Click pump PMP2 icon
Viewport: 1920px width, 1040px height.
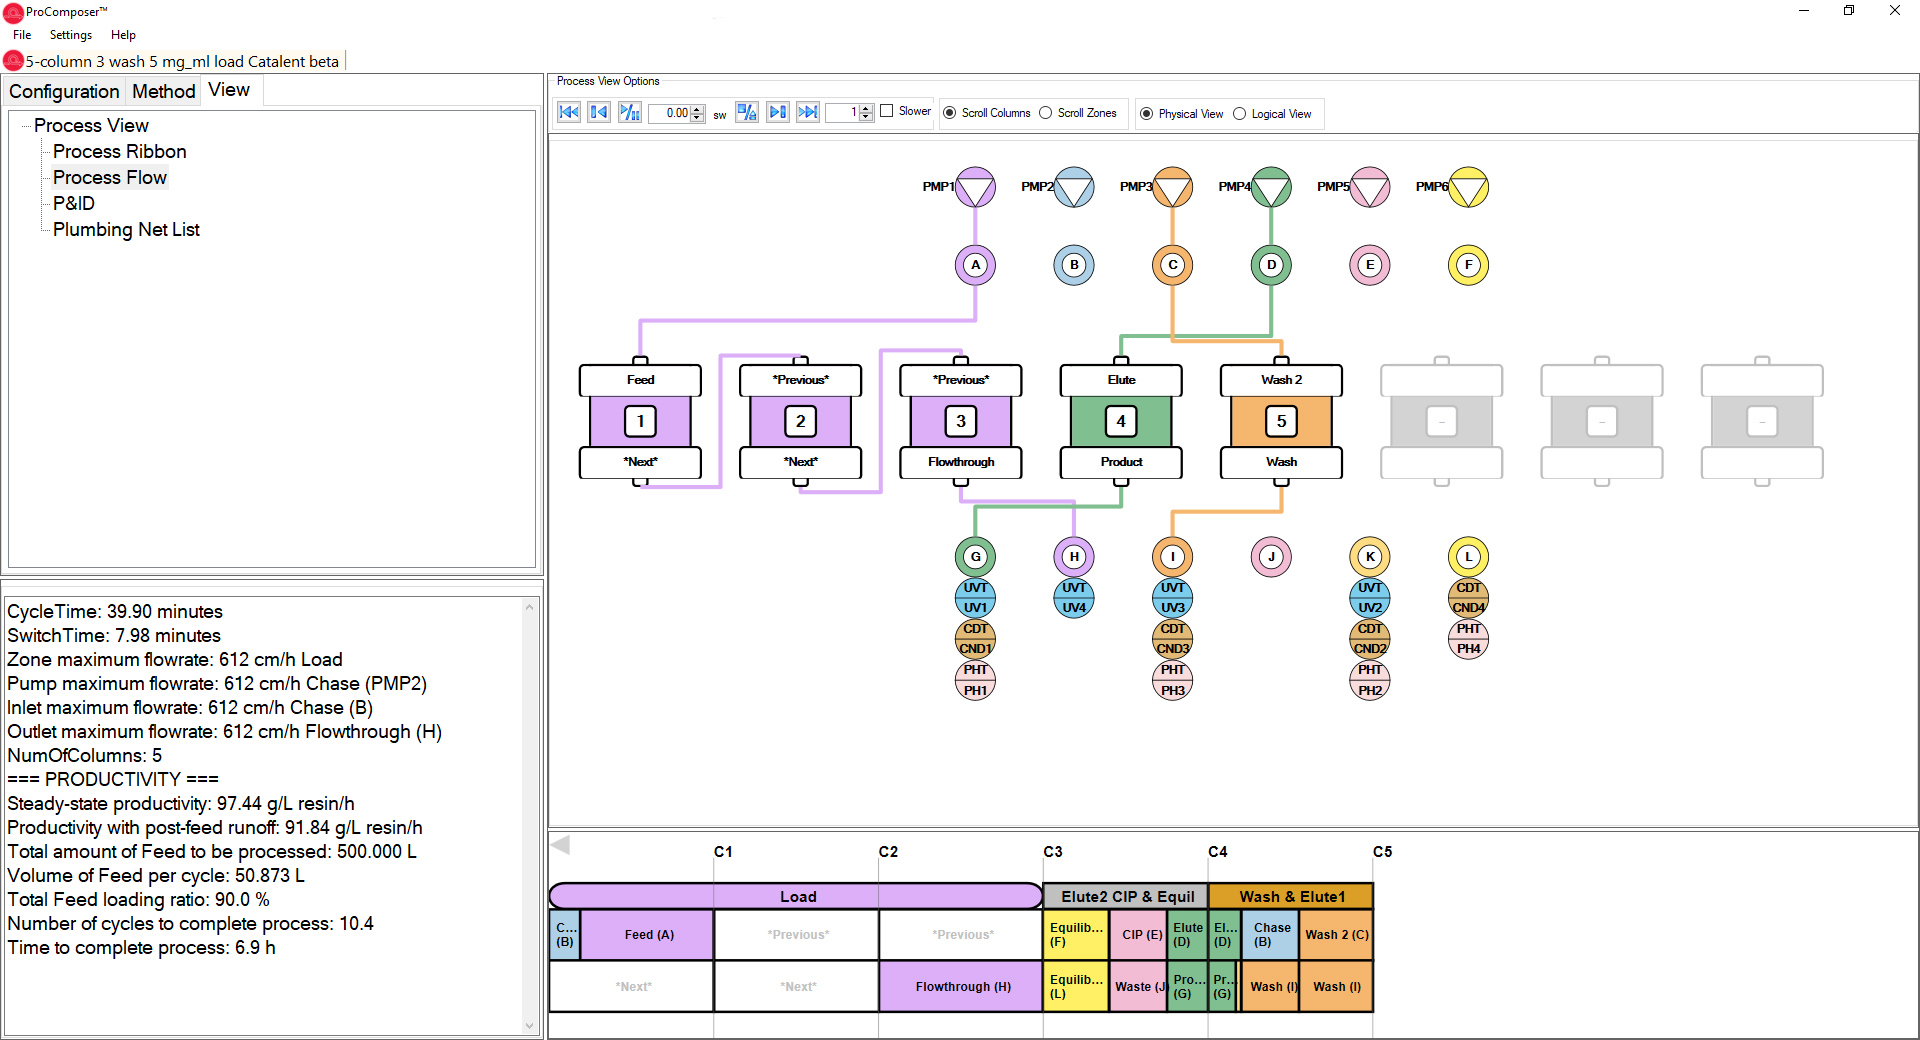1074,187
